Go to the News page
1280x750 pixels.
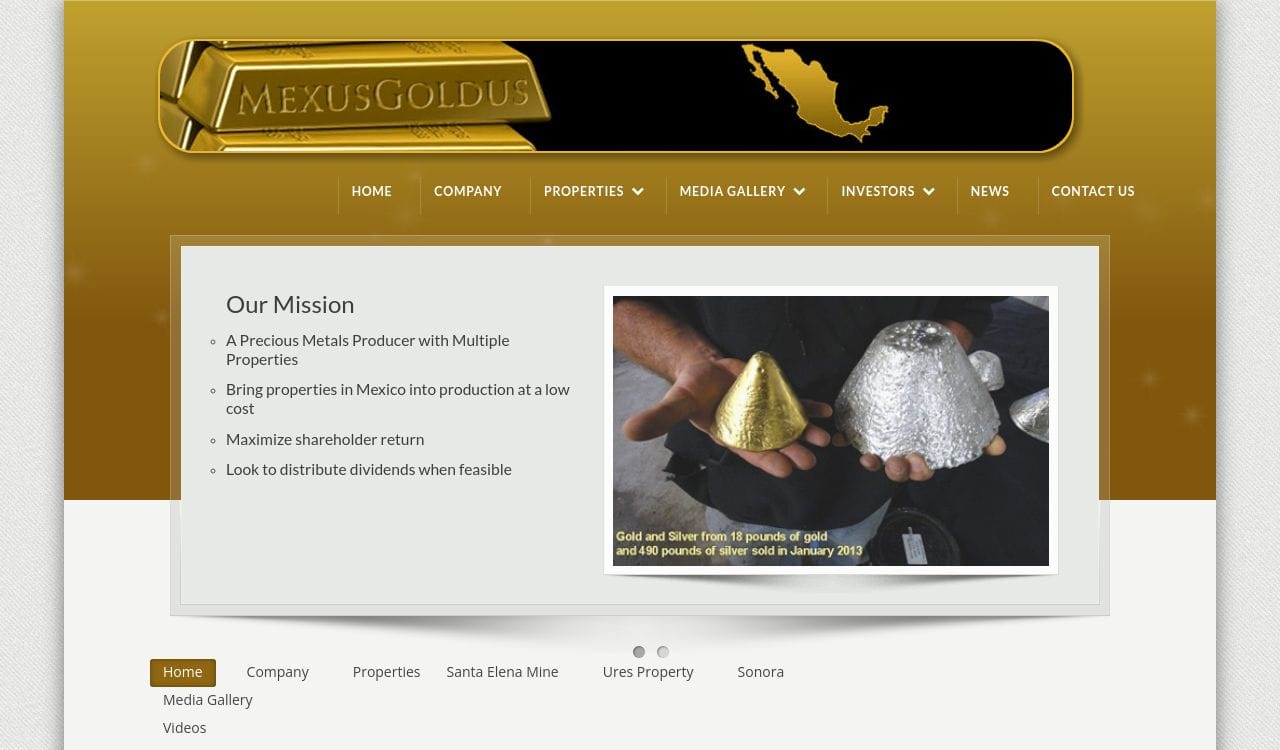990,191
